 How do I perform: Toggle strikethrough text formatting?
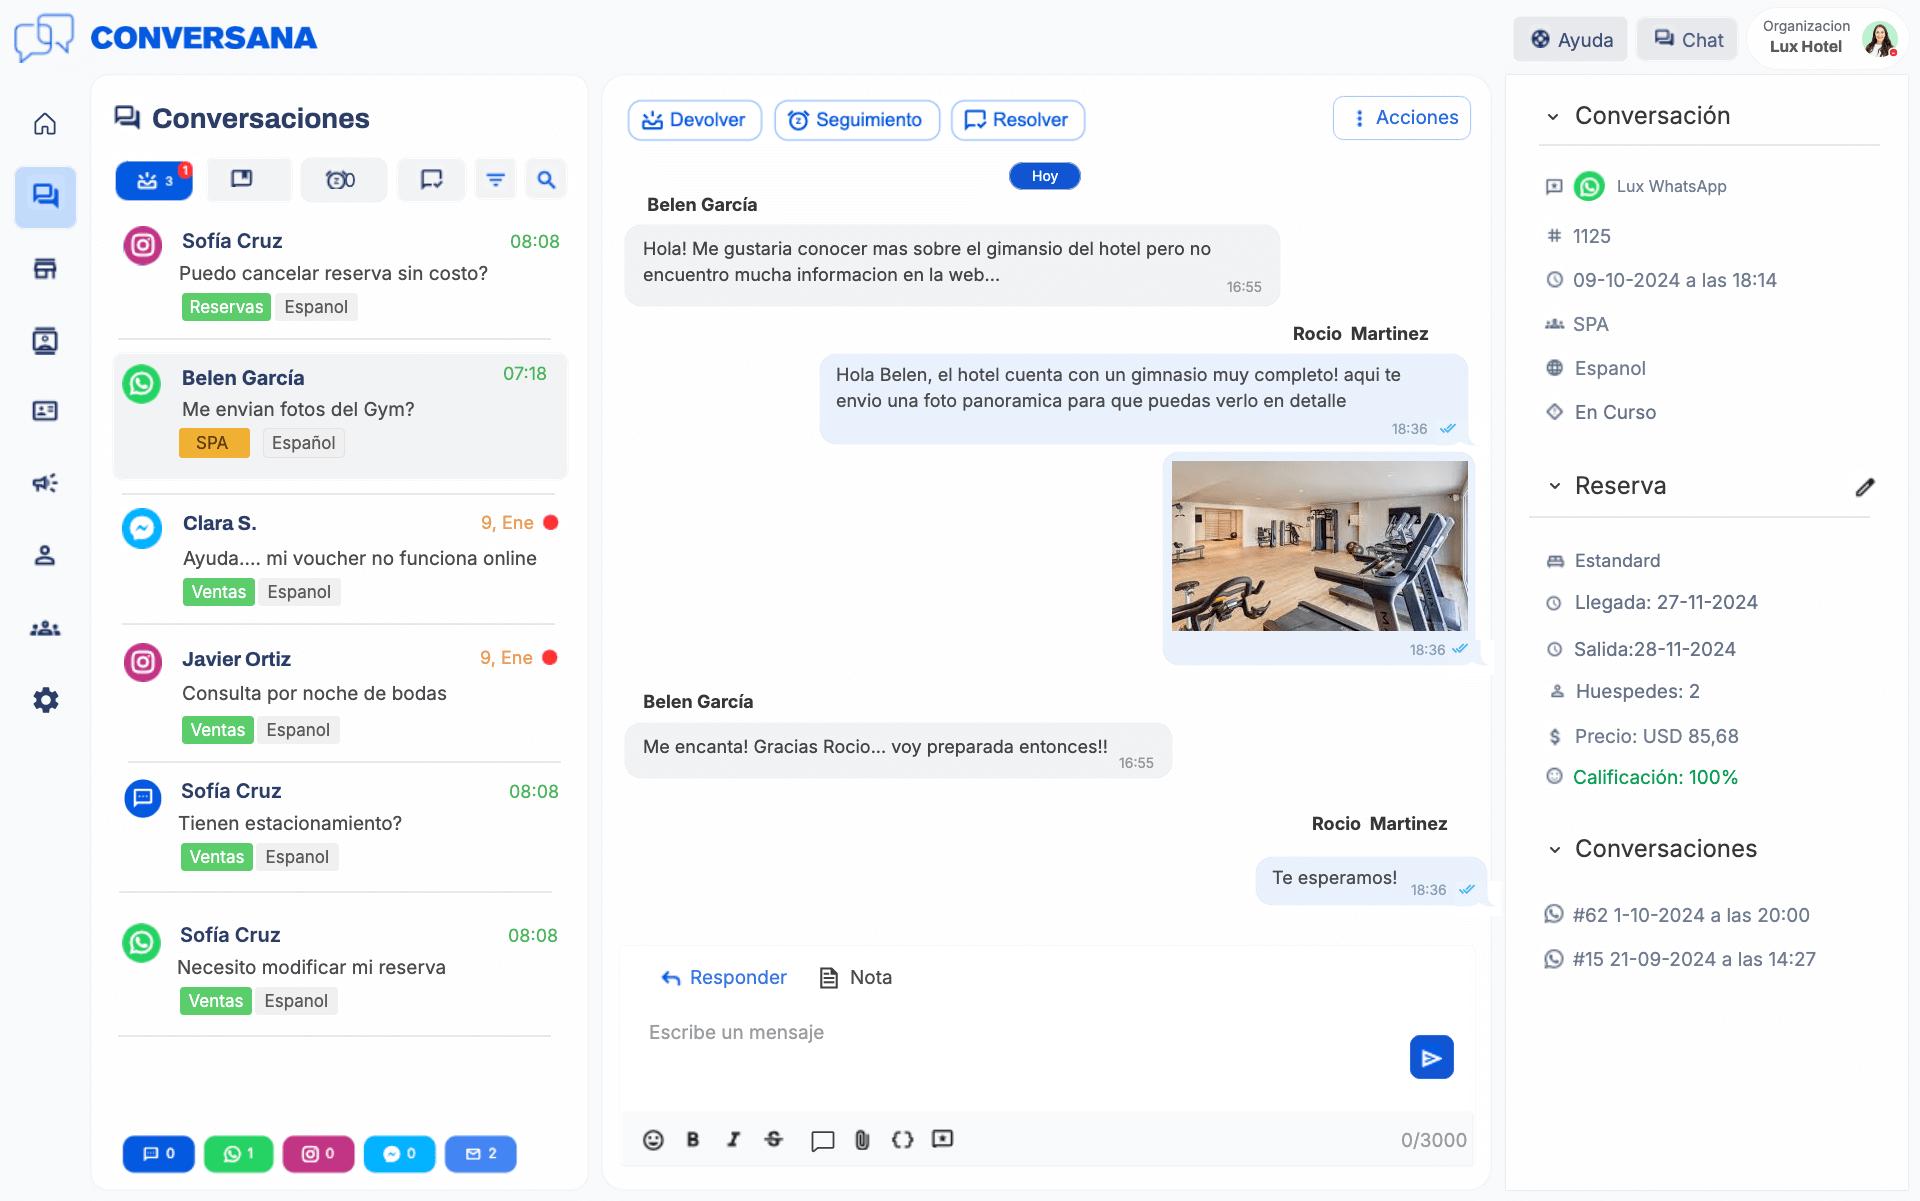(x=773, y=1139)
